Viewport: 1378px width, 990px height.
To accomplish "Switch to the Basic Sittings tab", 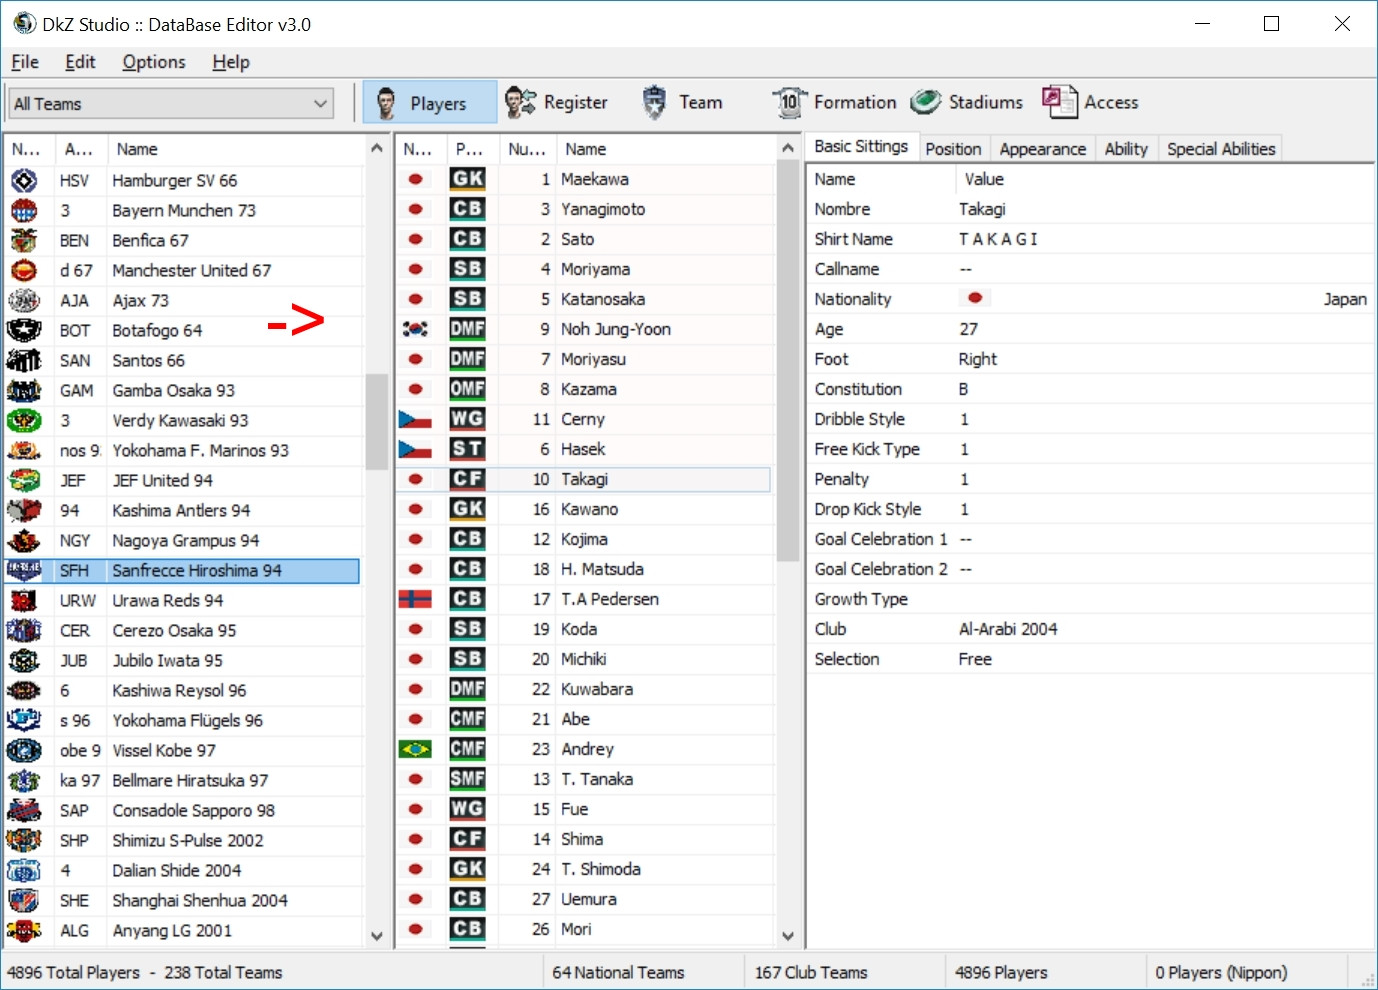I will pos(861,146).
